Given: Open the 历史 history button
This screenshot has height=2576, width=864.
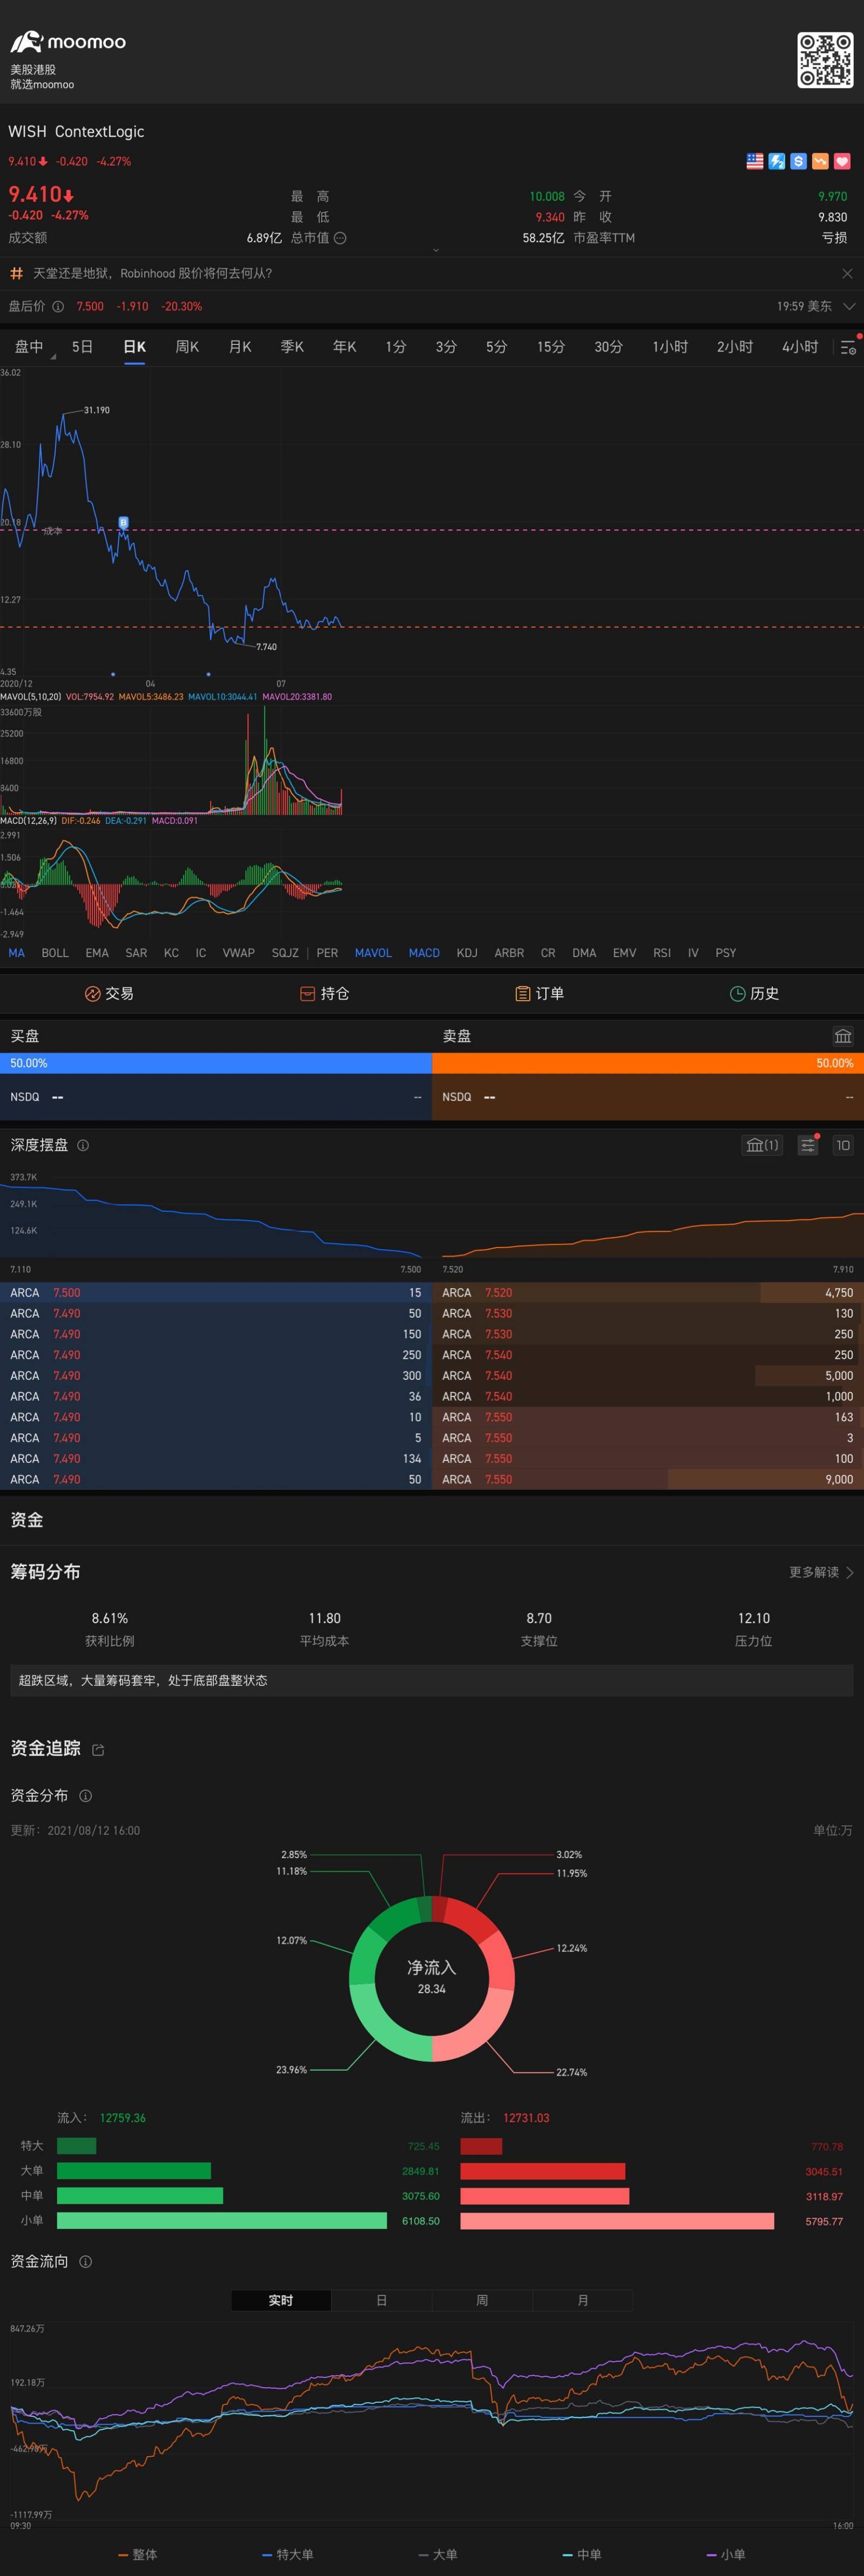Looking at the screenshot, I should point(754,993).
